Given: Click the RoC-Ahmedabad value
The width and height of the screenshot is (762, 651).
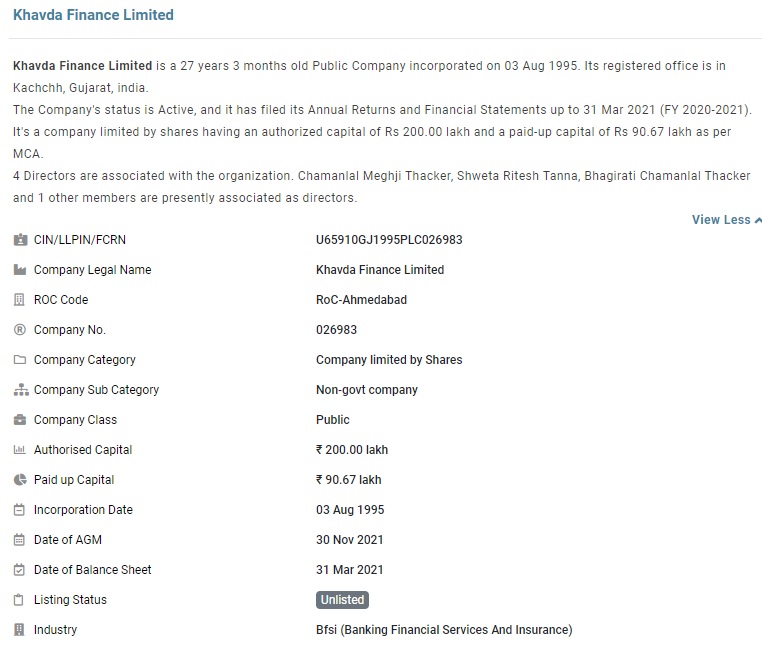Looking at the screenshot, I should [361, 300].
